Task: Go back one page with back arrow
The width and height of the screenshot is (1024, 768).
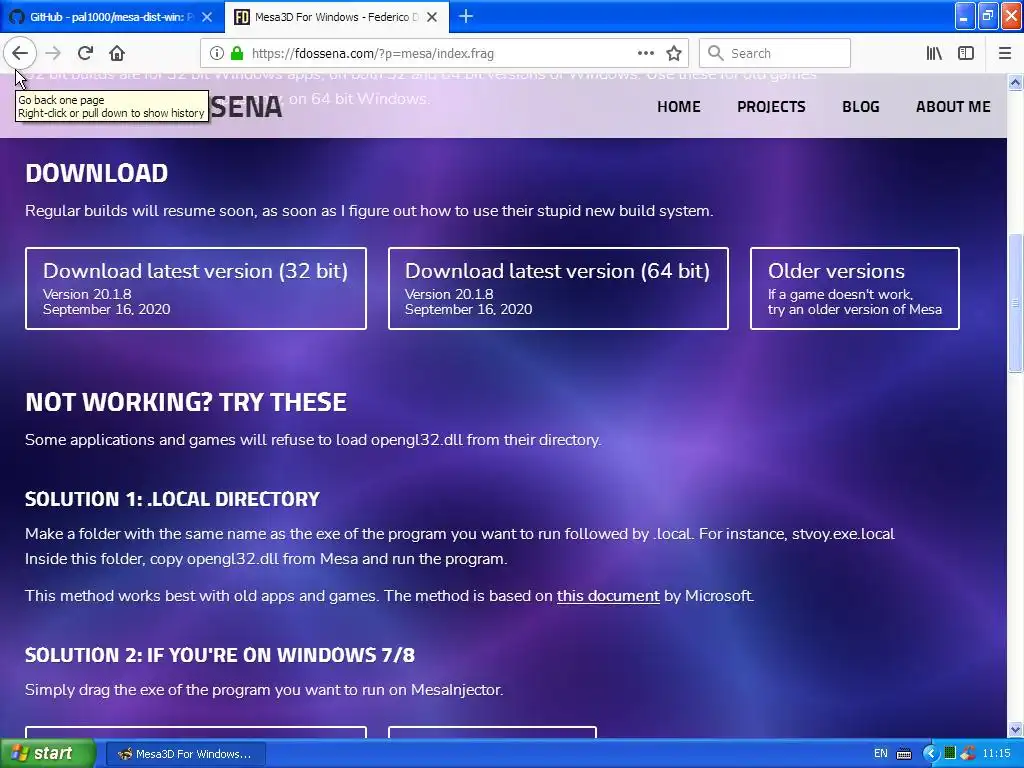Action: pos(20,53)
